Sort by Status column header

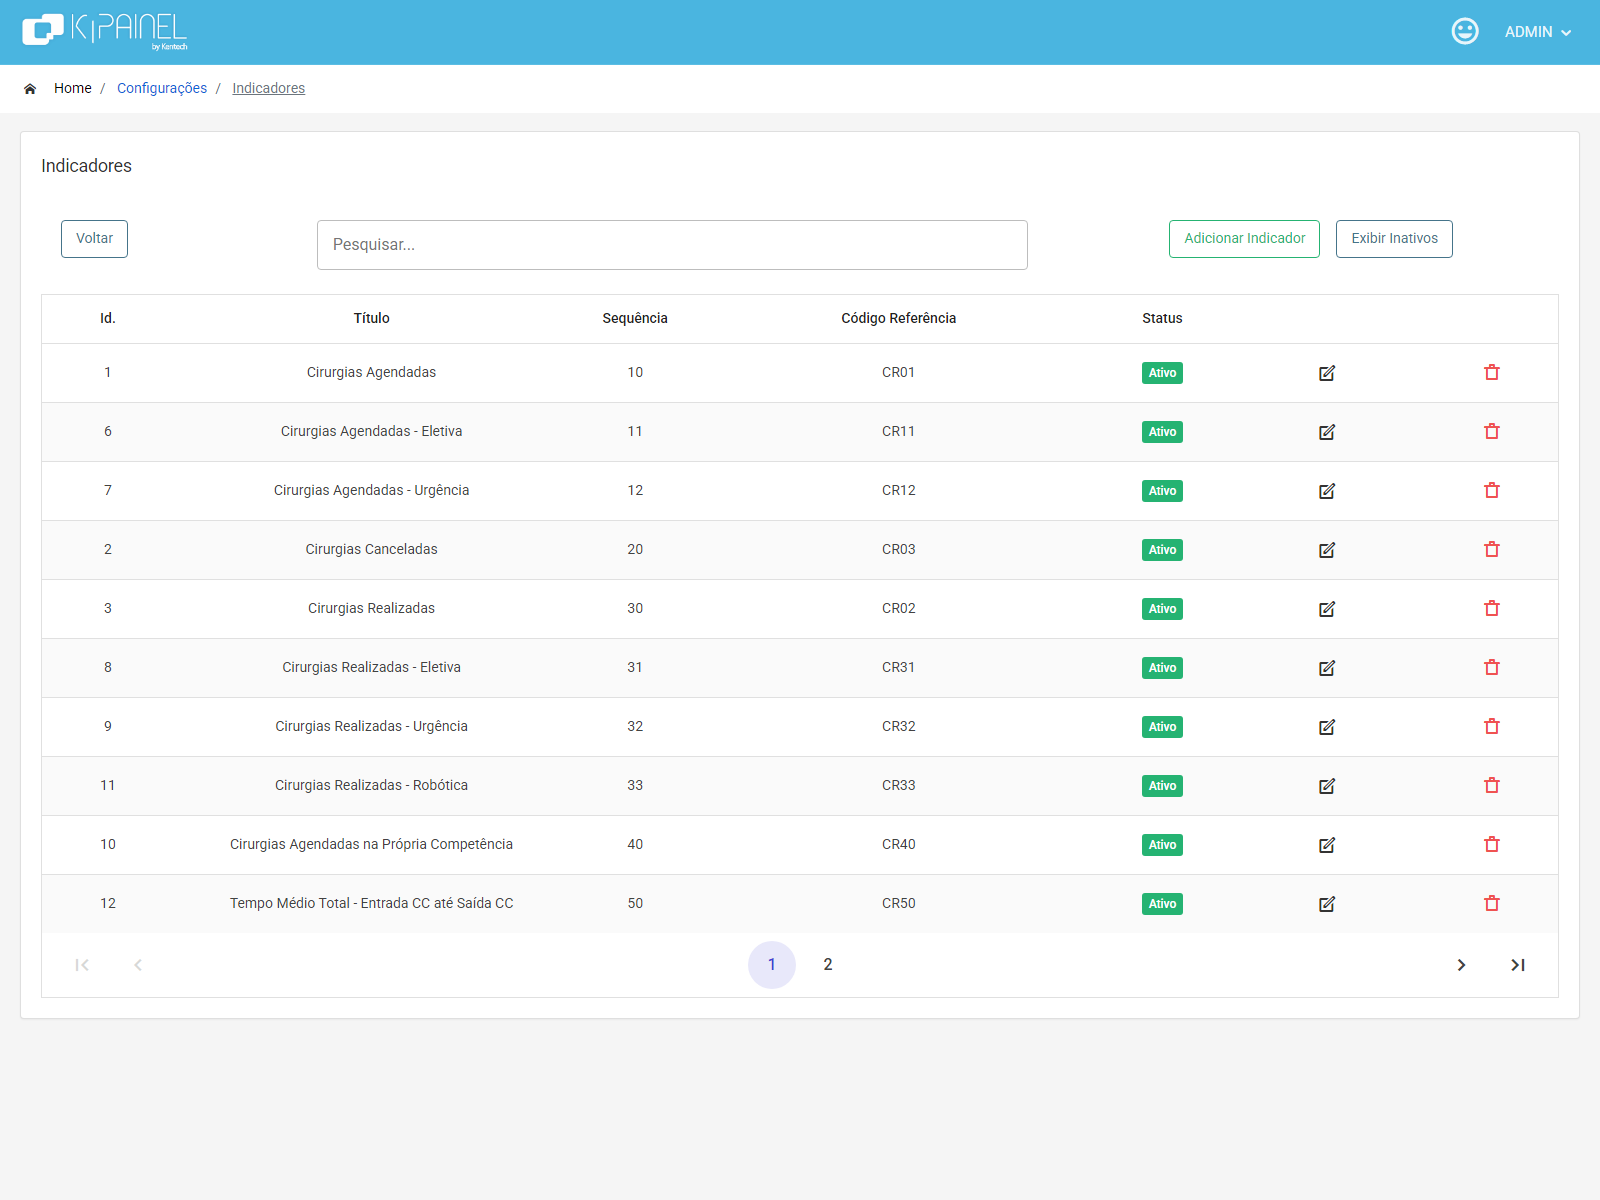[x=1162, y=318]
